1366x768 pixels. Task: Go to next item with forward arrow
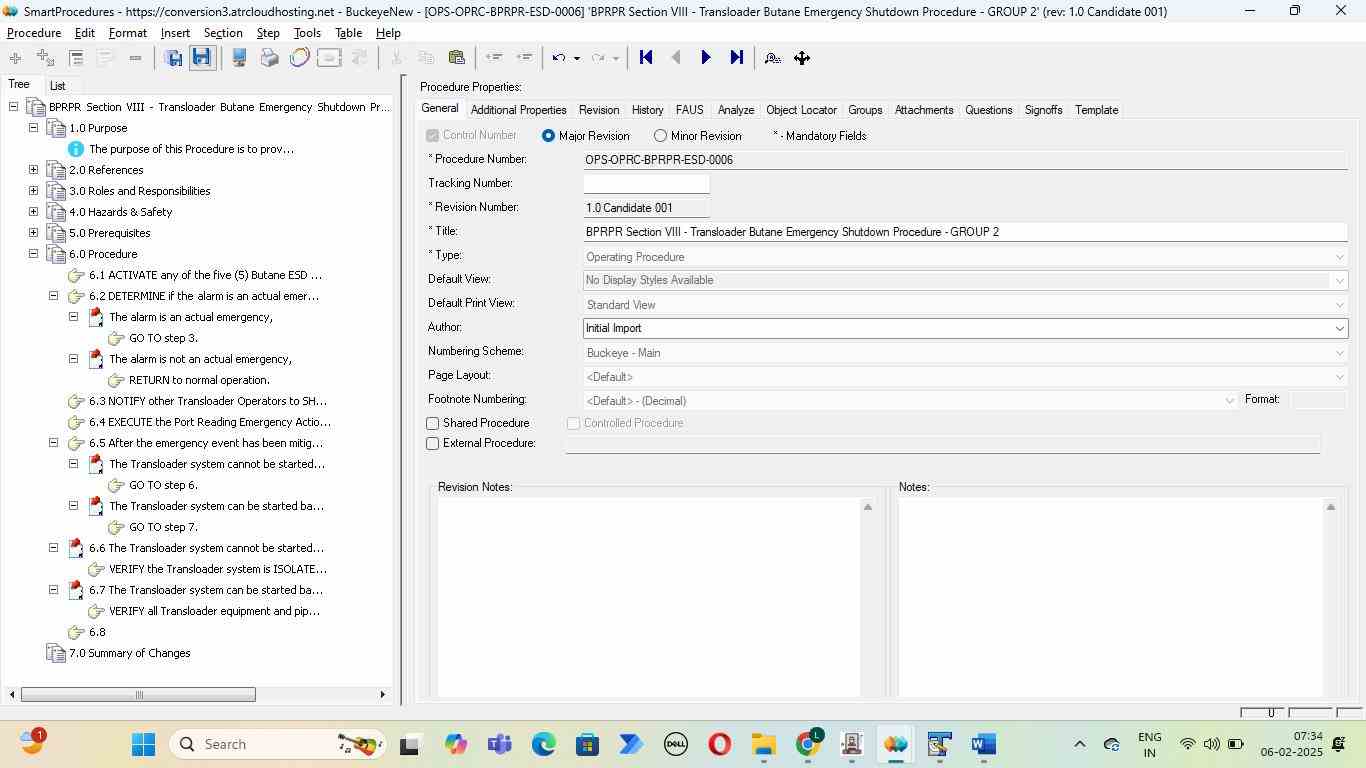point(706,58)
